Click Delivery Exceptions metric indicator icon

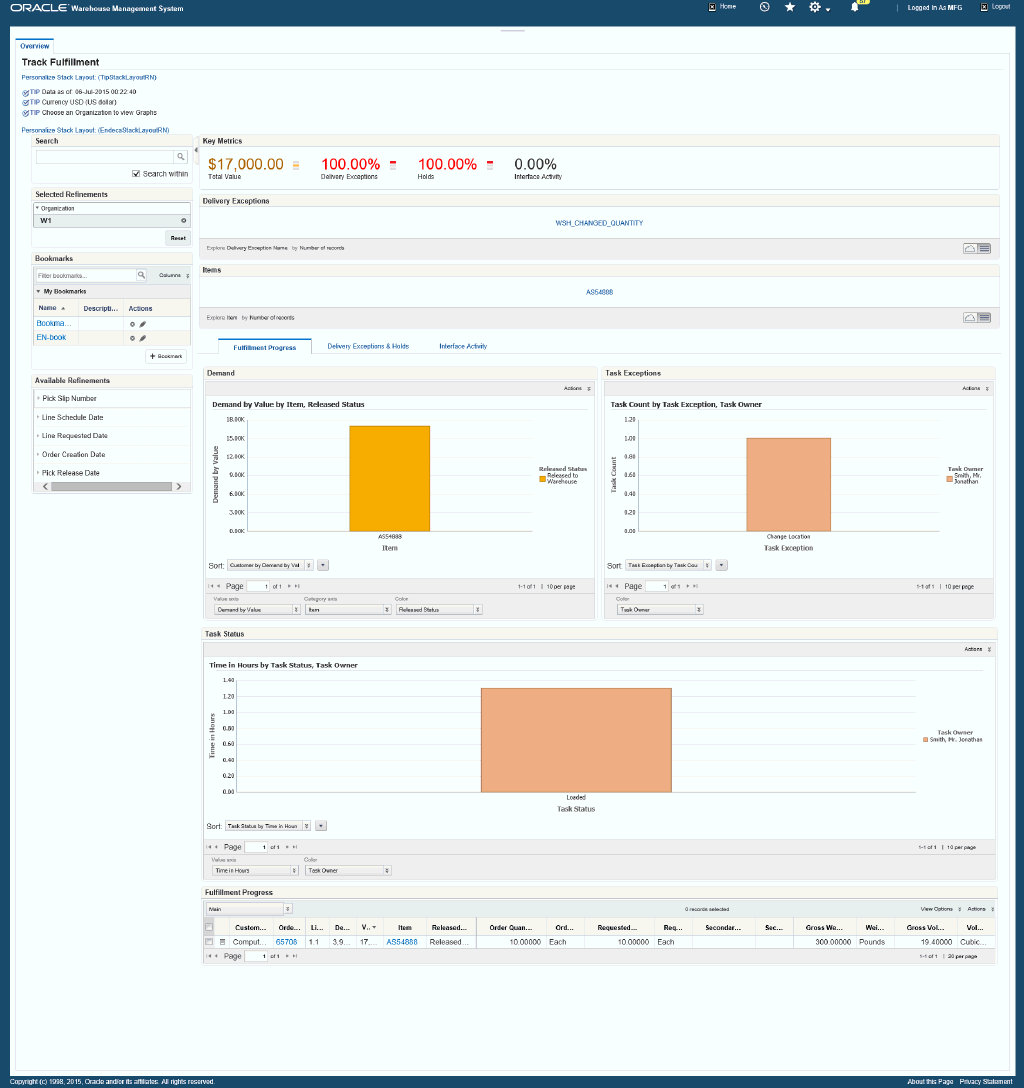coord(393,165)
